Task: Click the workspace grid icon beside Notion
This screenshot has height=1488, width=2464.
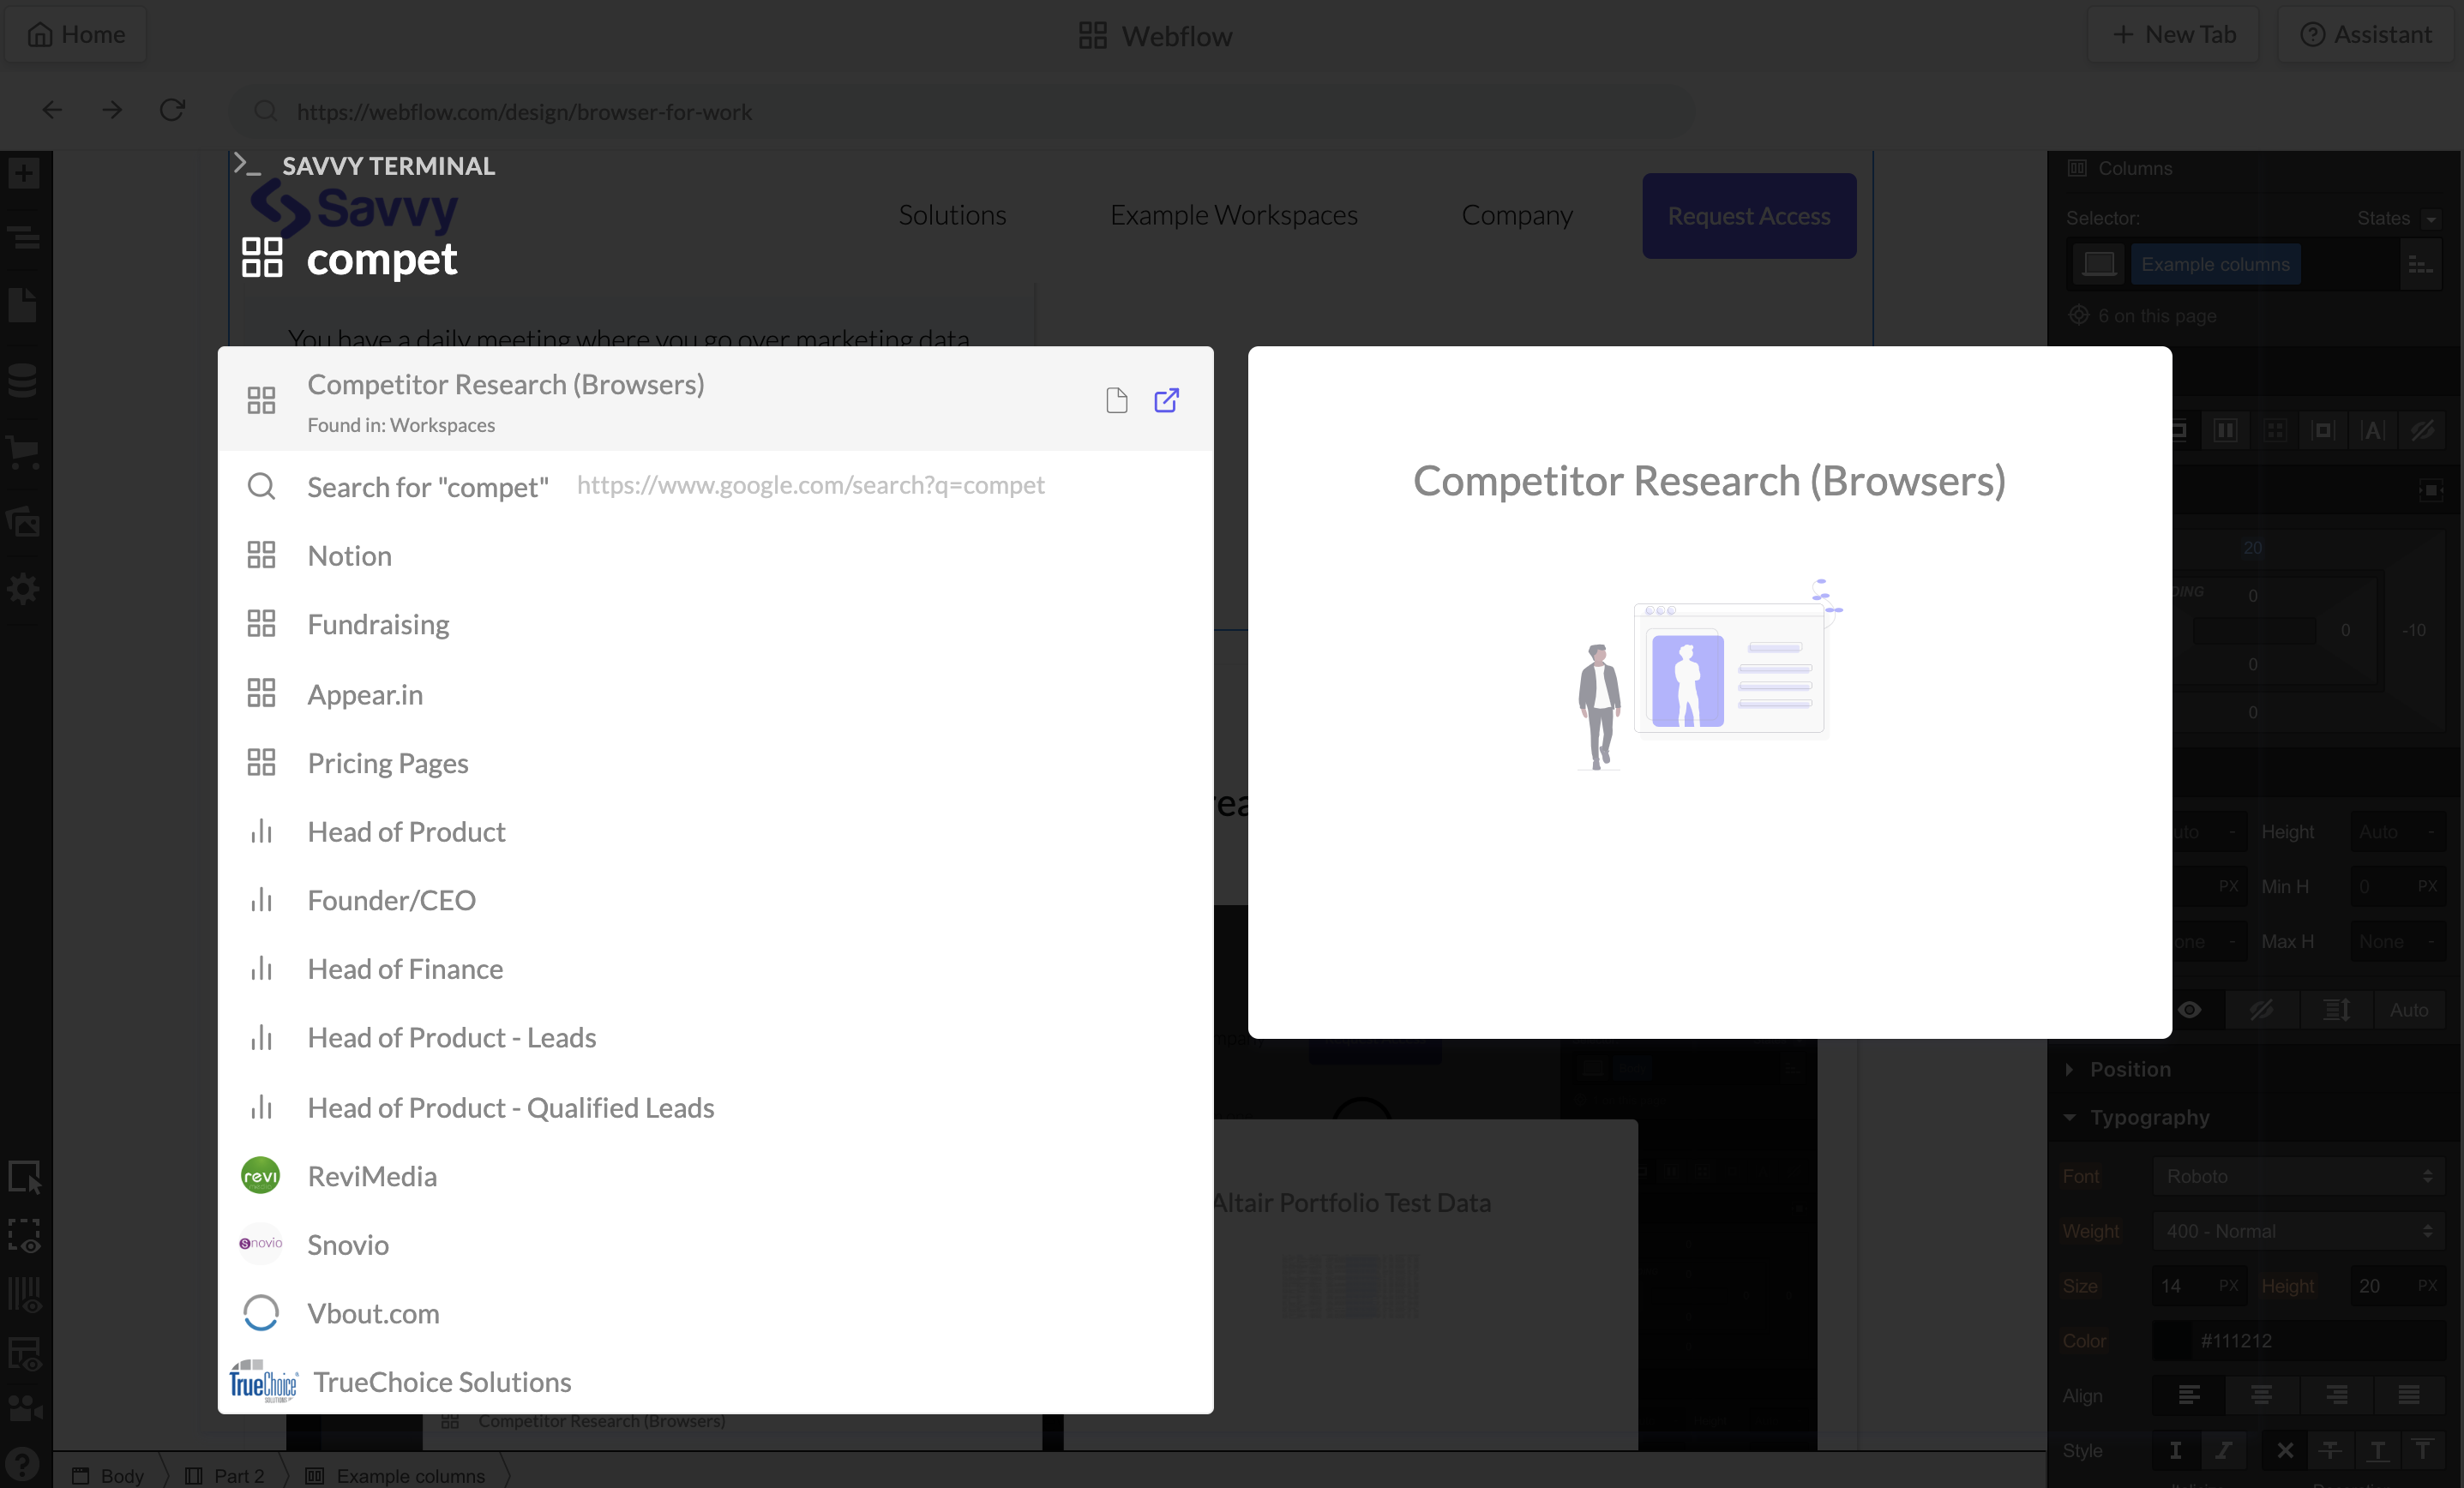Action: click(261, 555)
